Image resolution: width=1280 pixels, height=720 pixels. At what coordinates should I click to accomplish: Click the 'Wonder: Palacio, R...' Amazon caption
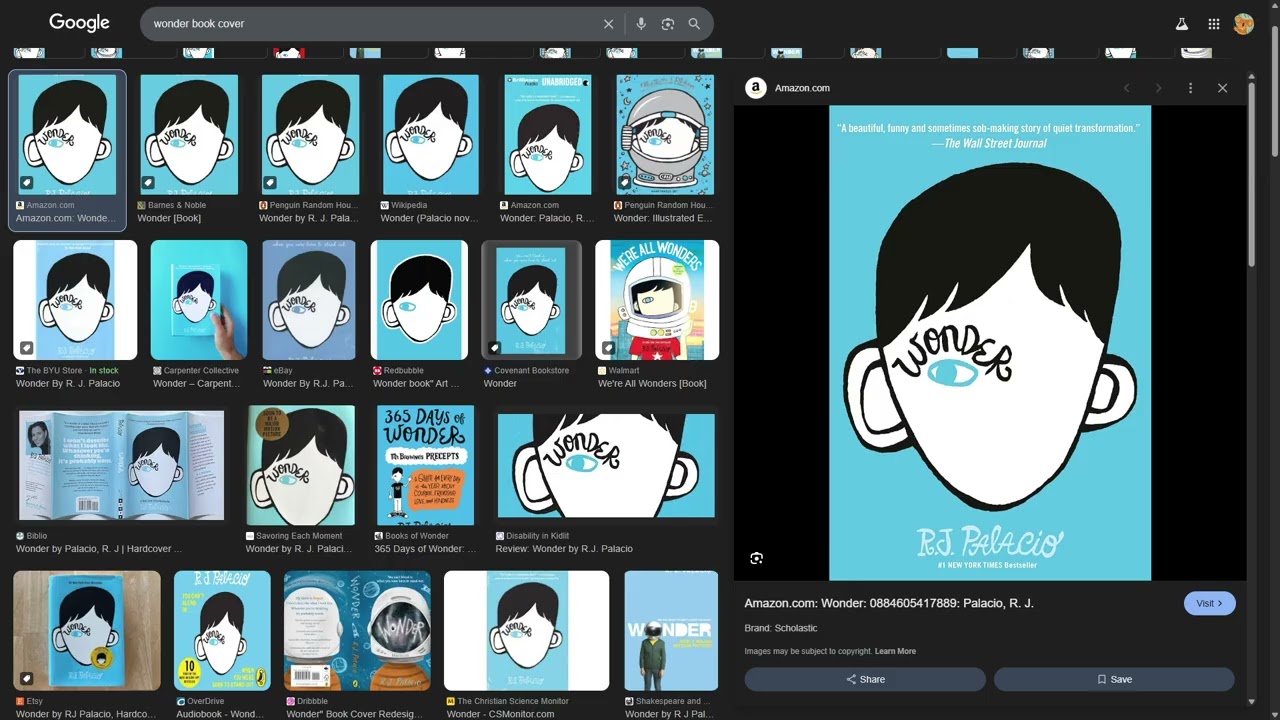(547, 218)
